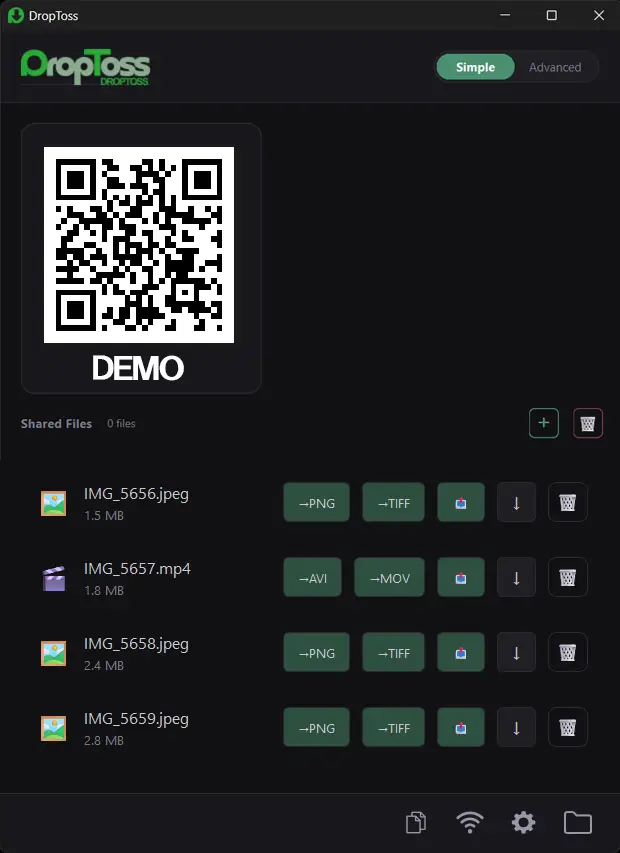Share IMG_5658.jpeg via the share icon
Image resolution: width=620 pixels, height=853 pixels.
[x=461, y=652]
